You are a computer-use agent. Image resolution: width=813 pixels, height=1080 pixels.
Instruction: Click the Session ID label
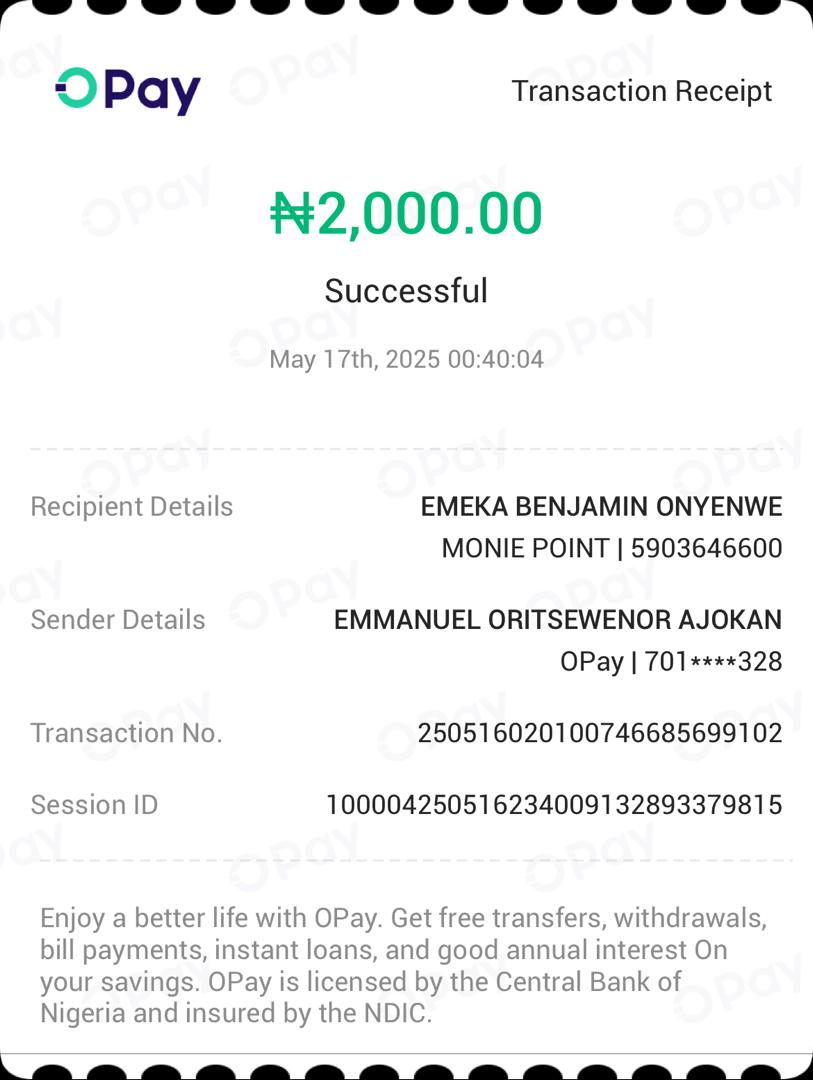coord(95,805)
